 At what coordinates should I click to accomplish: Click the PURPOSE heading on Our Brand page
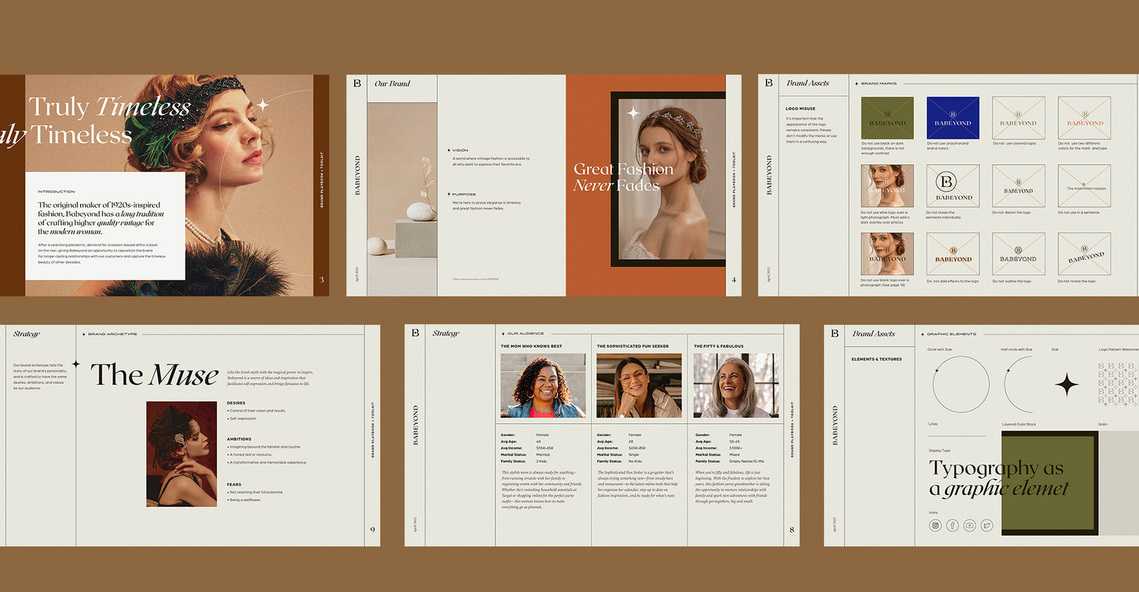click(463, 195)
